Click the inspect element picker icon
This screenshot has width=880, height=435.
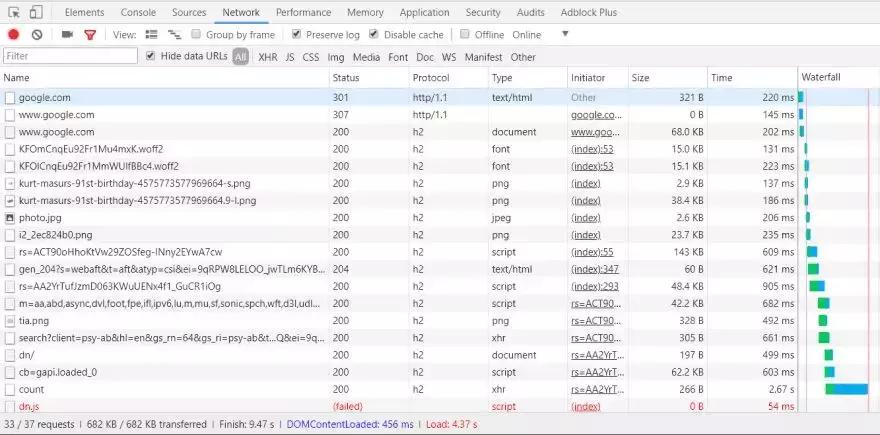point(14,13)
